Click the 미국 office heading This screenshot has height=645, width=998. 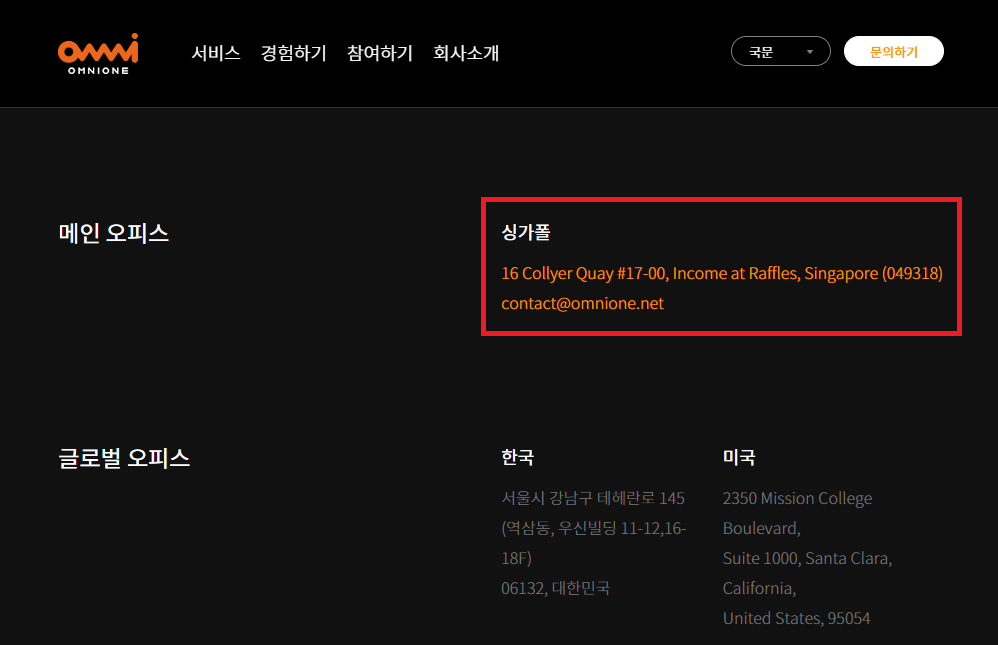(739, 457)
